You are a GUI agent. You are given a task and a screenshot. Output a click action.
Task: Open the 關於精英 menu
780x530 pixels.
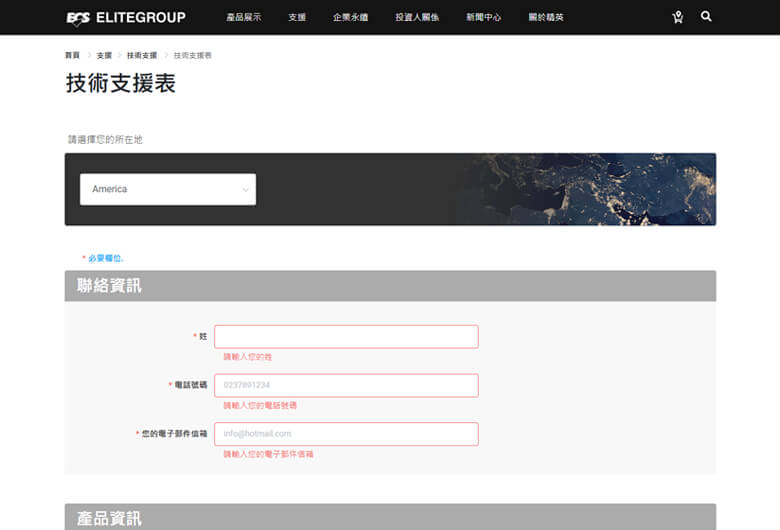click(x=546, y=17)
